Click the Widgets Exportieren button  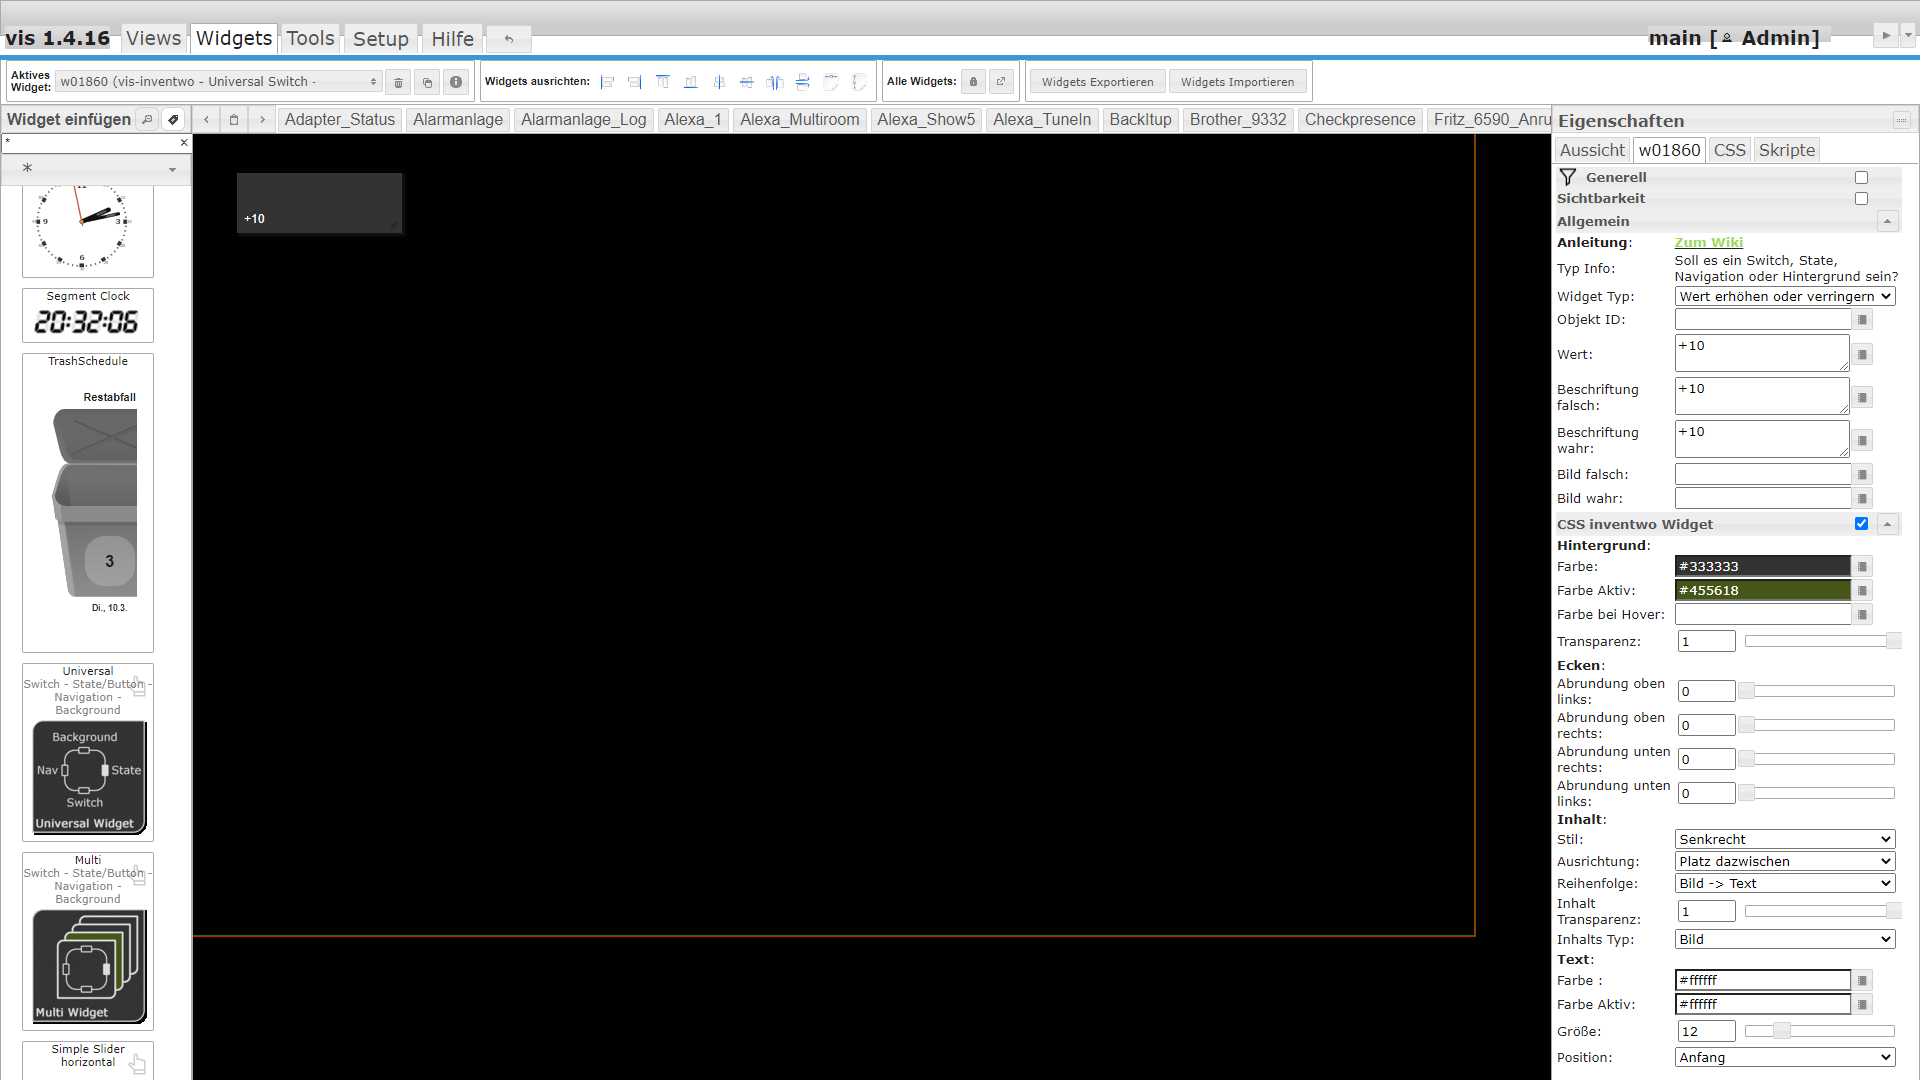[x=1097, y=82]
